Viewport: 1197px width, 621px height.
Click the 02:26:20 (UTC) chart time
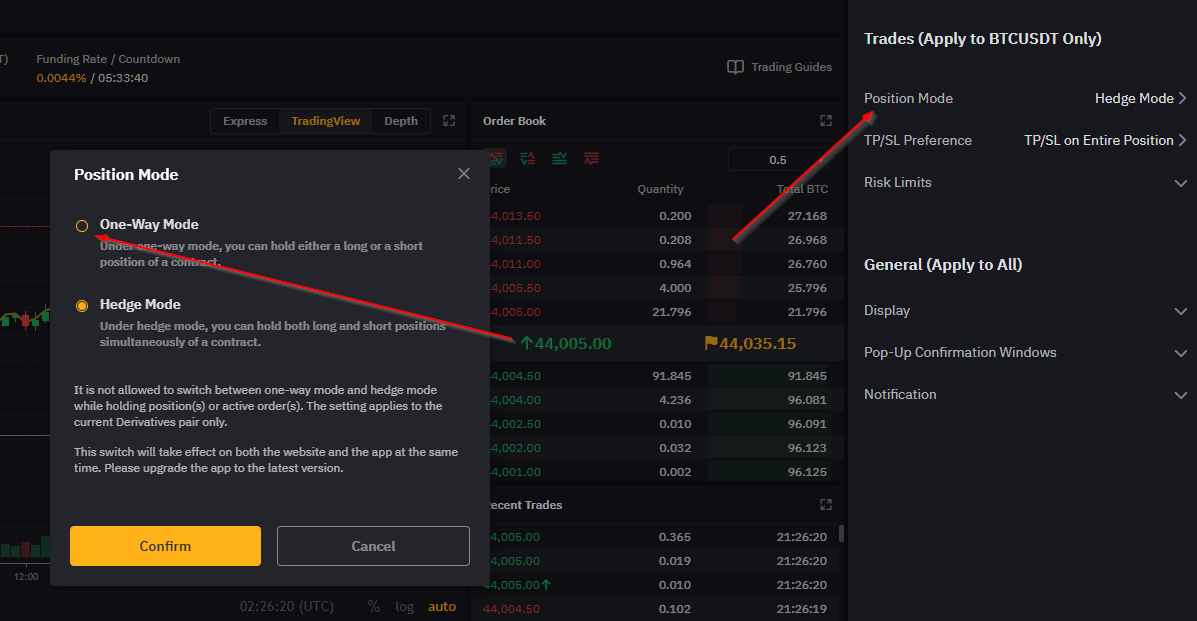tap(286, 606)
